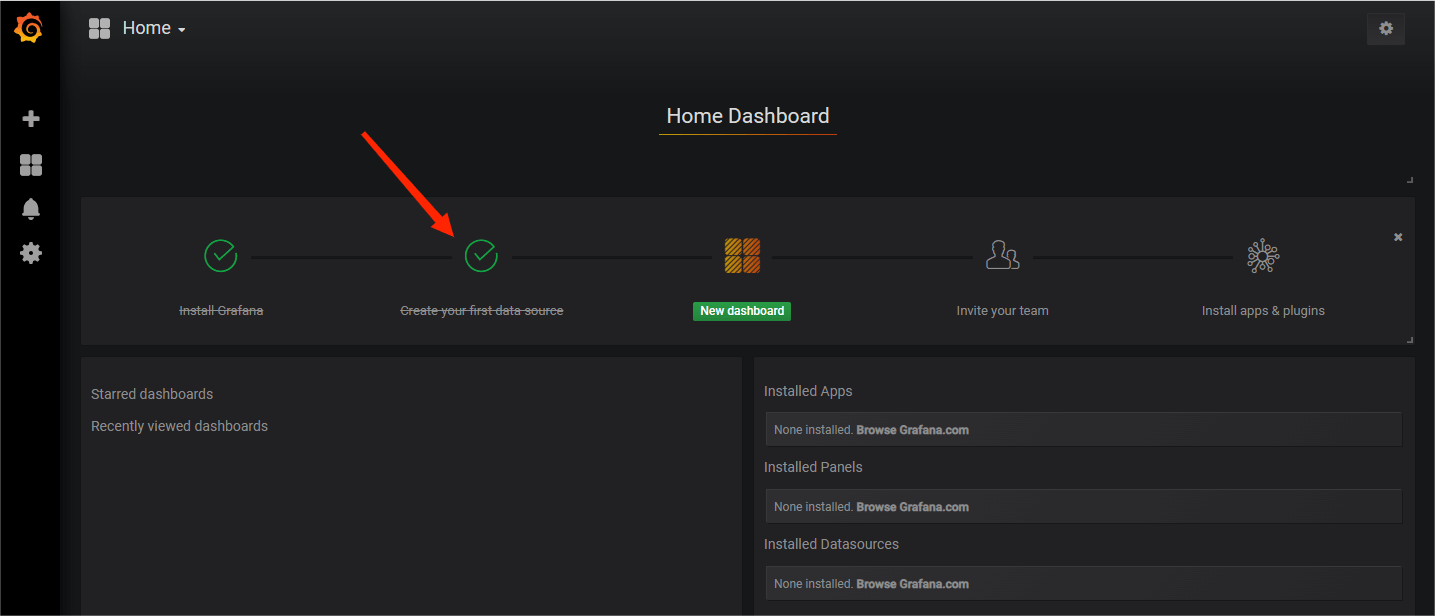Click the Install Grafana checkmark icon
The width and height of the screenshot is (1435, 616).
coord(221,255)
